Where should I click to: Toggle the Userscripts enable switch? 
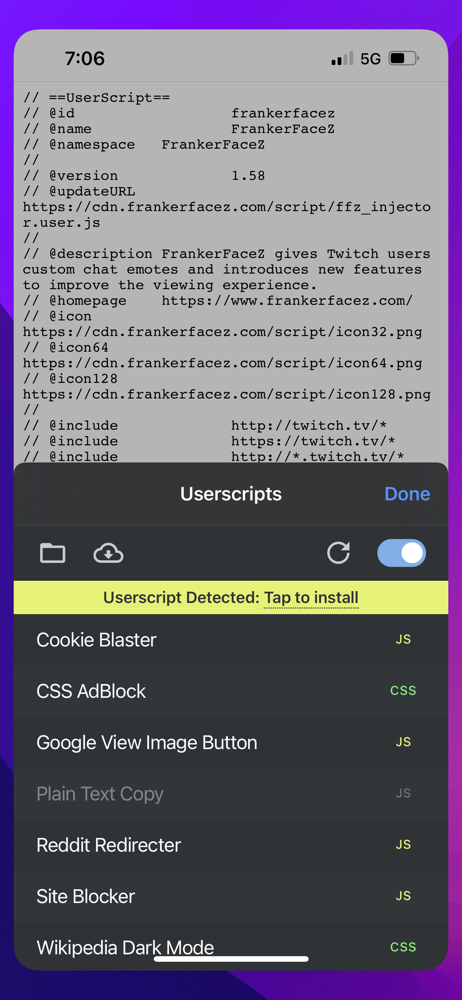401,553
